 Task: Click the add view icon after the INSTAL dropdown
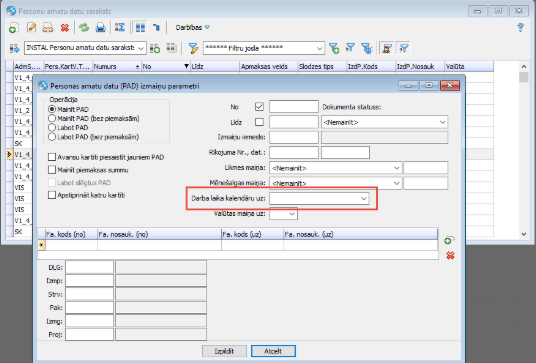(155, 48)
